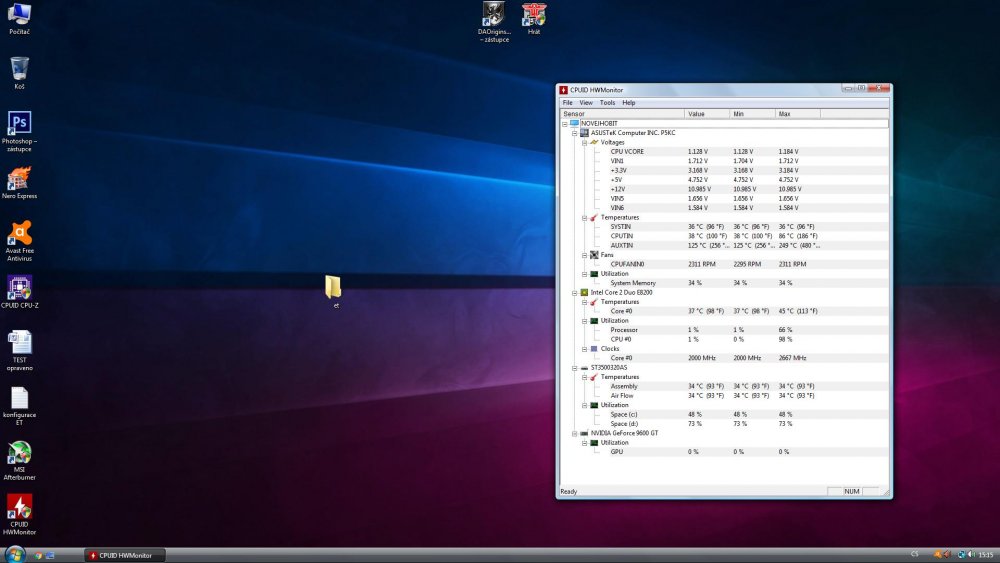Select the Nero Express desktop icon

point(19,182)
